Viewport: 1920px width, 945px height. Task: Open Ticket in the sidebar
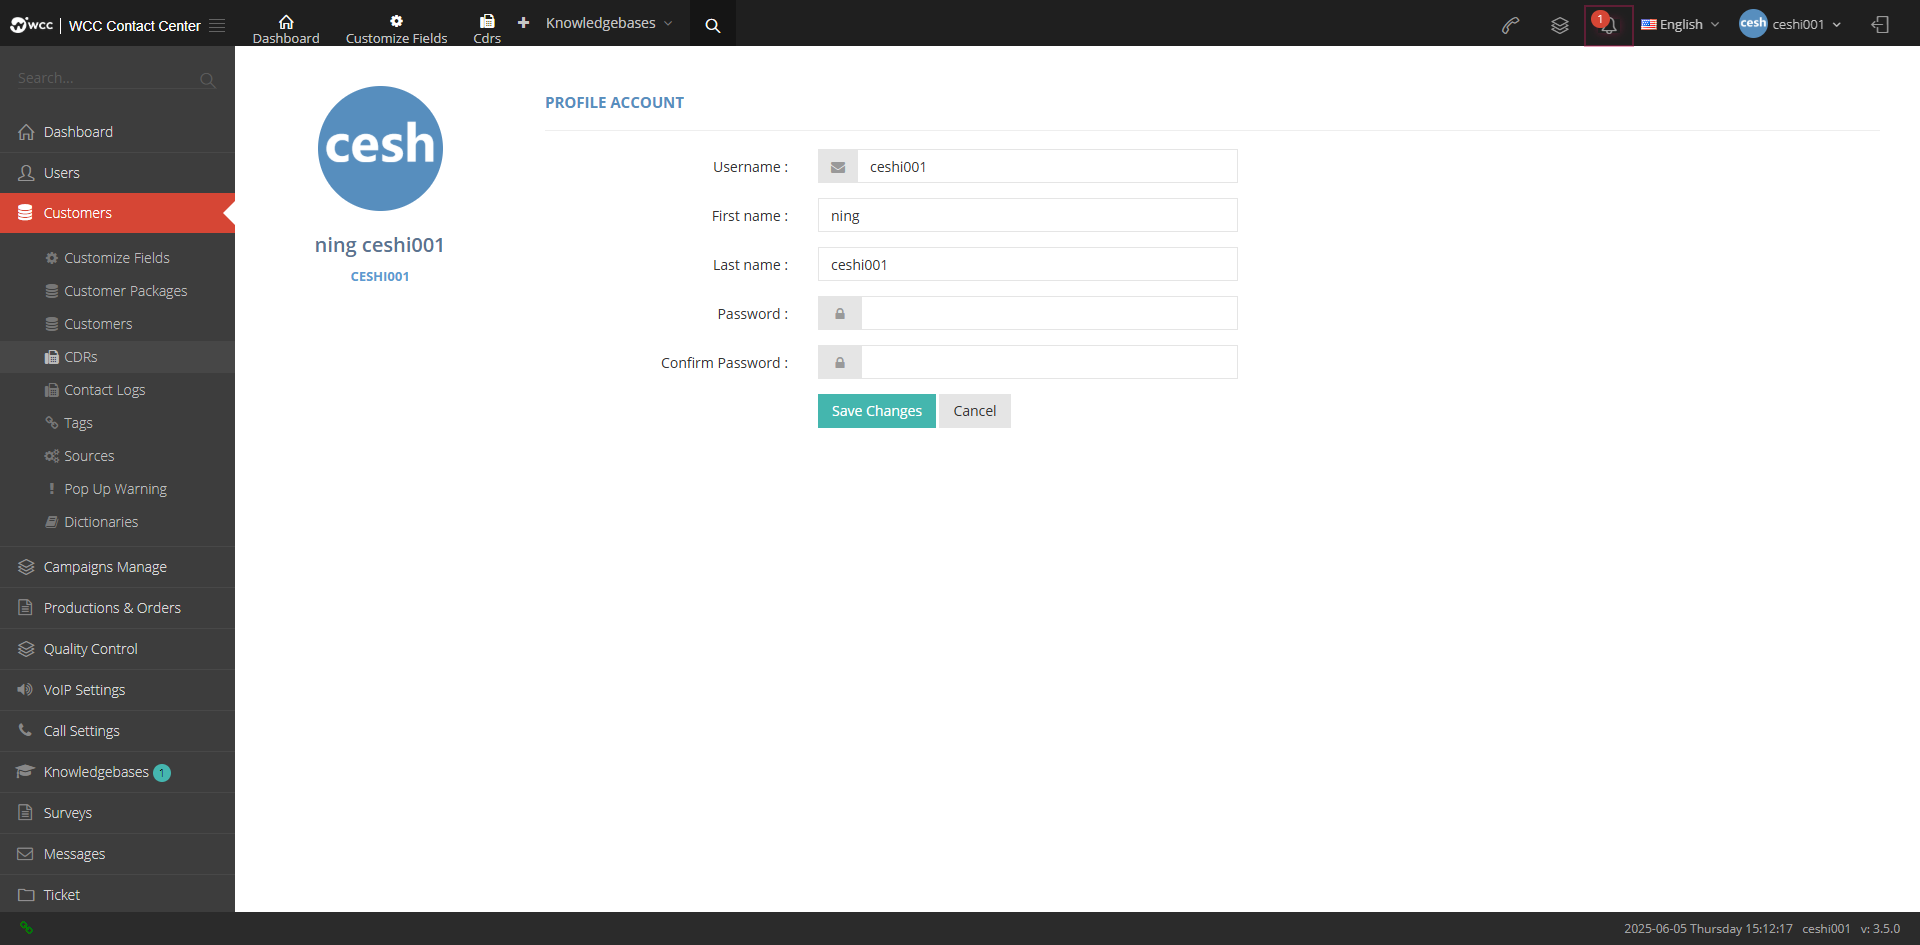pyautogui.click(x=117, y=894)
